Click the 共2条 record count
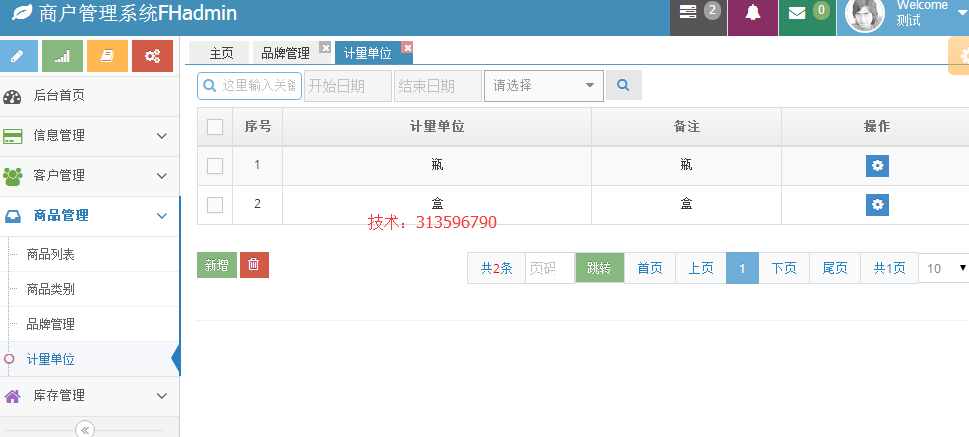Image resolution: width=969 pixels, height=437 pixels. click(x=497, y=268)
